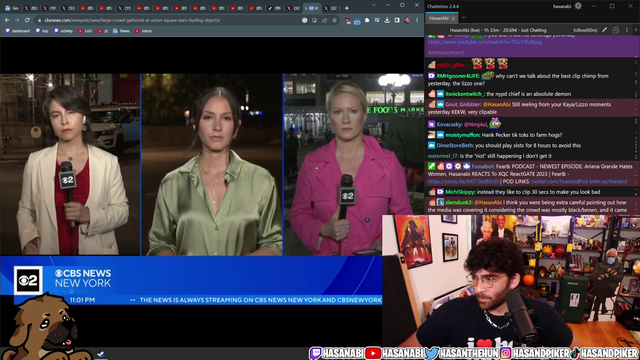This screenshot has height=360, width=640.
Task: Open 'yt' bookmark
Action: [x=103, y=31]
